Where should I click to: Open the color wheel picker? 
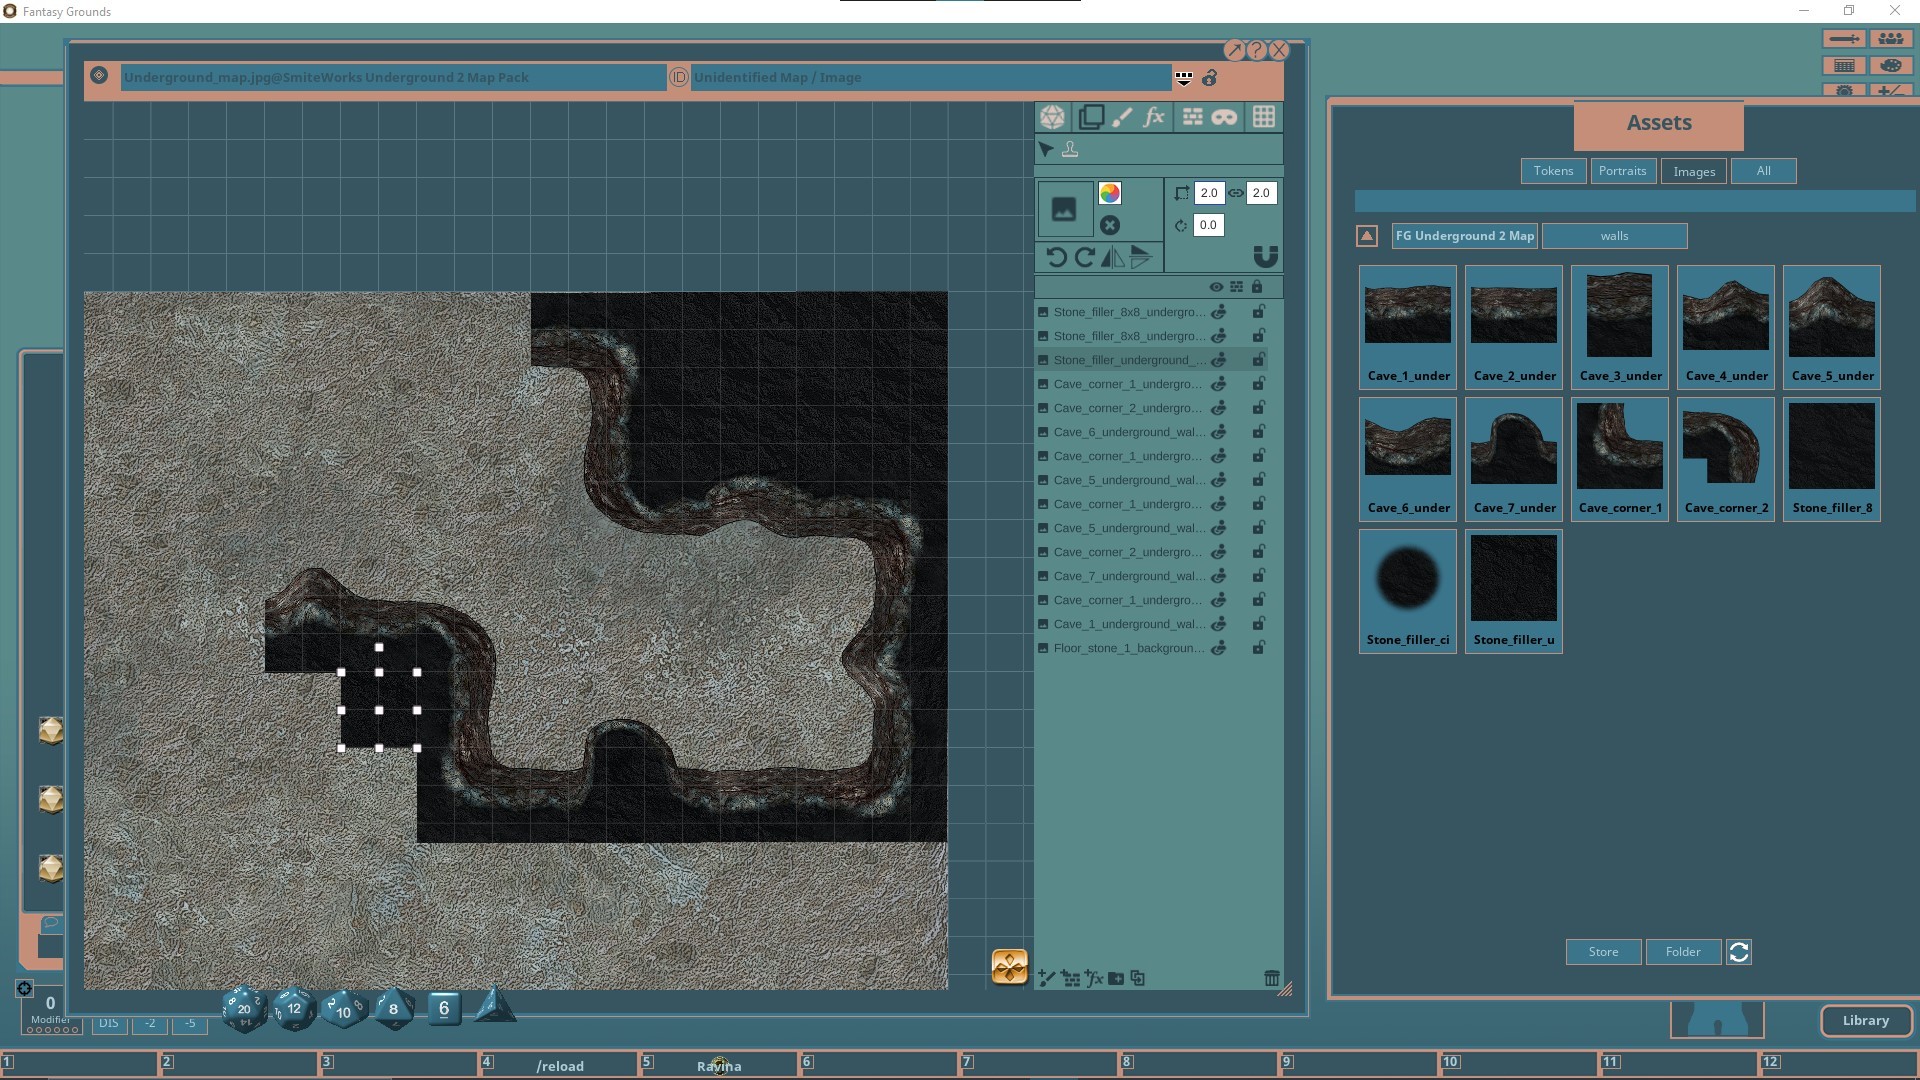pyautogui.click(x=1110, y=193)
